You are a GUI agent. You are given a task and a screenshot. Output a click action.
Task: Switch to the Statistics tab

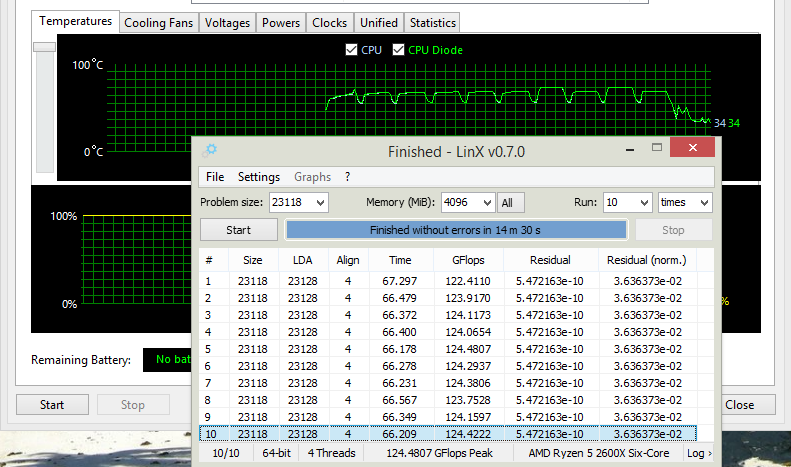(x=432, y=23)
